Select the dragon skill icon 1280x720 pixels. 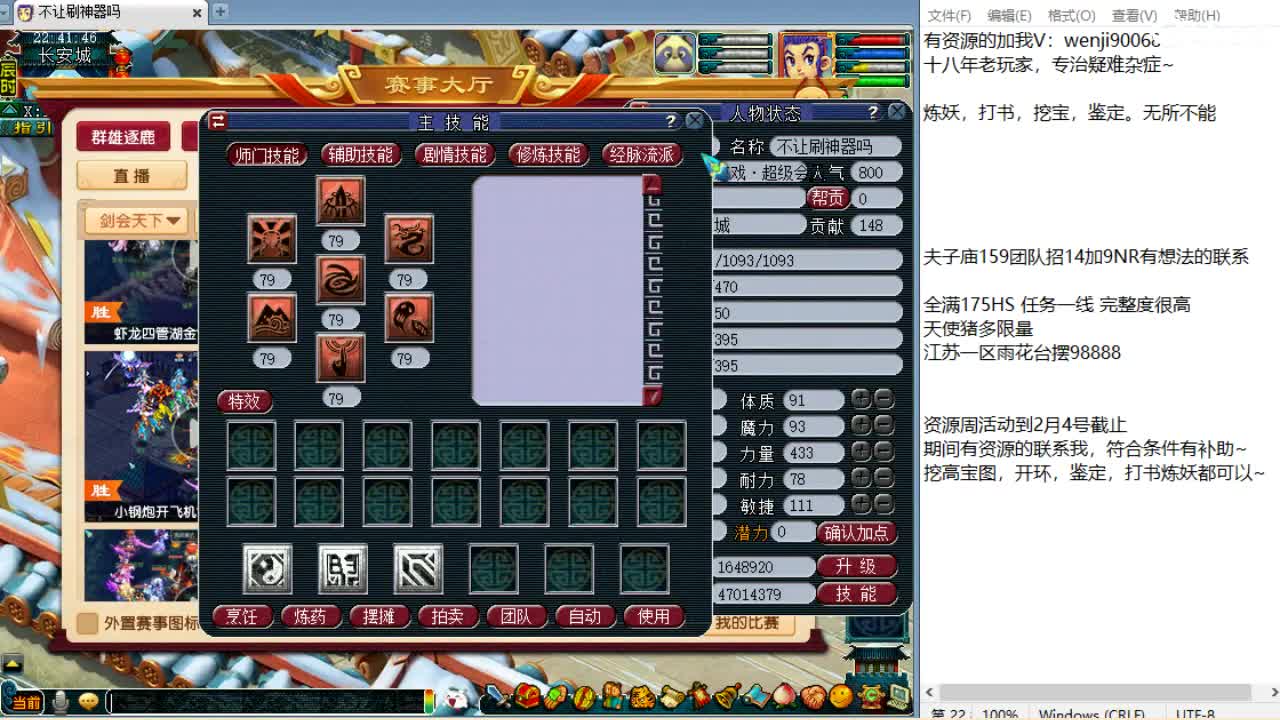pos(408,239)
